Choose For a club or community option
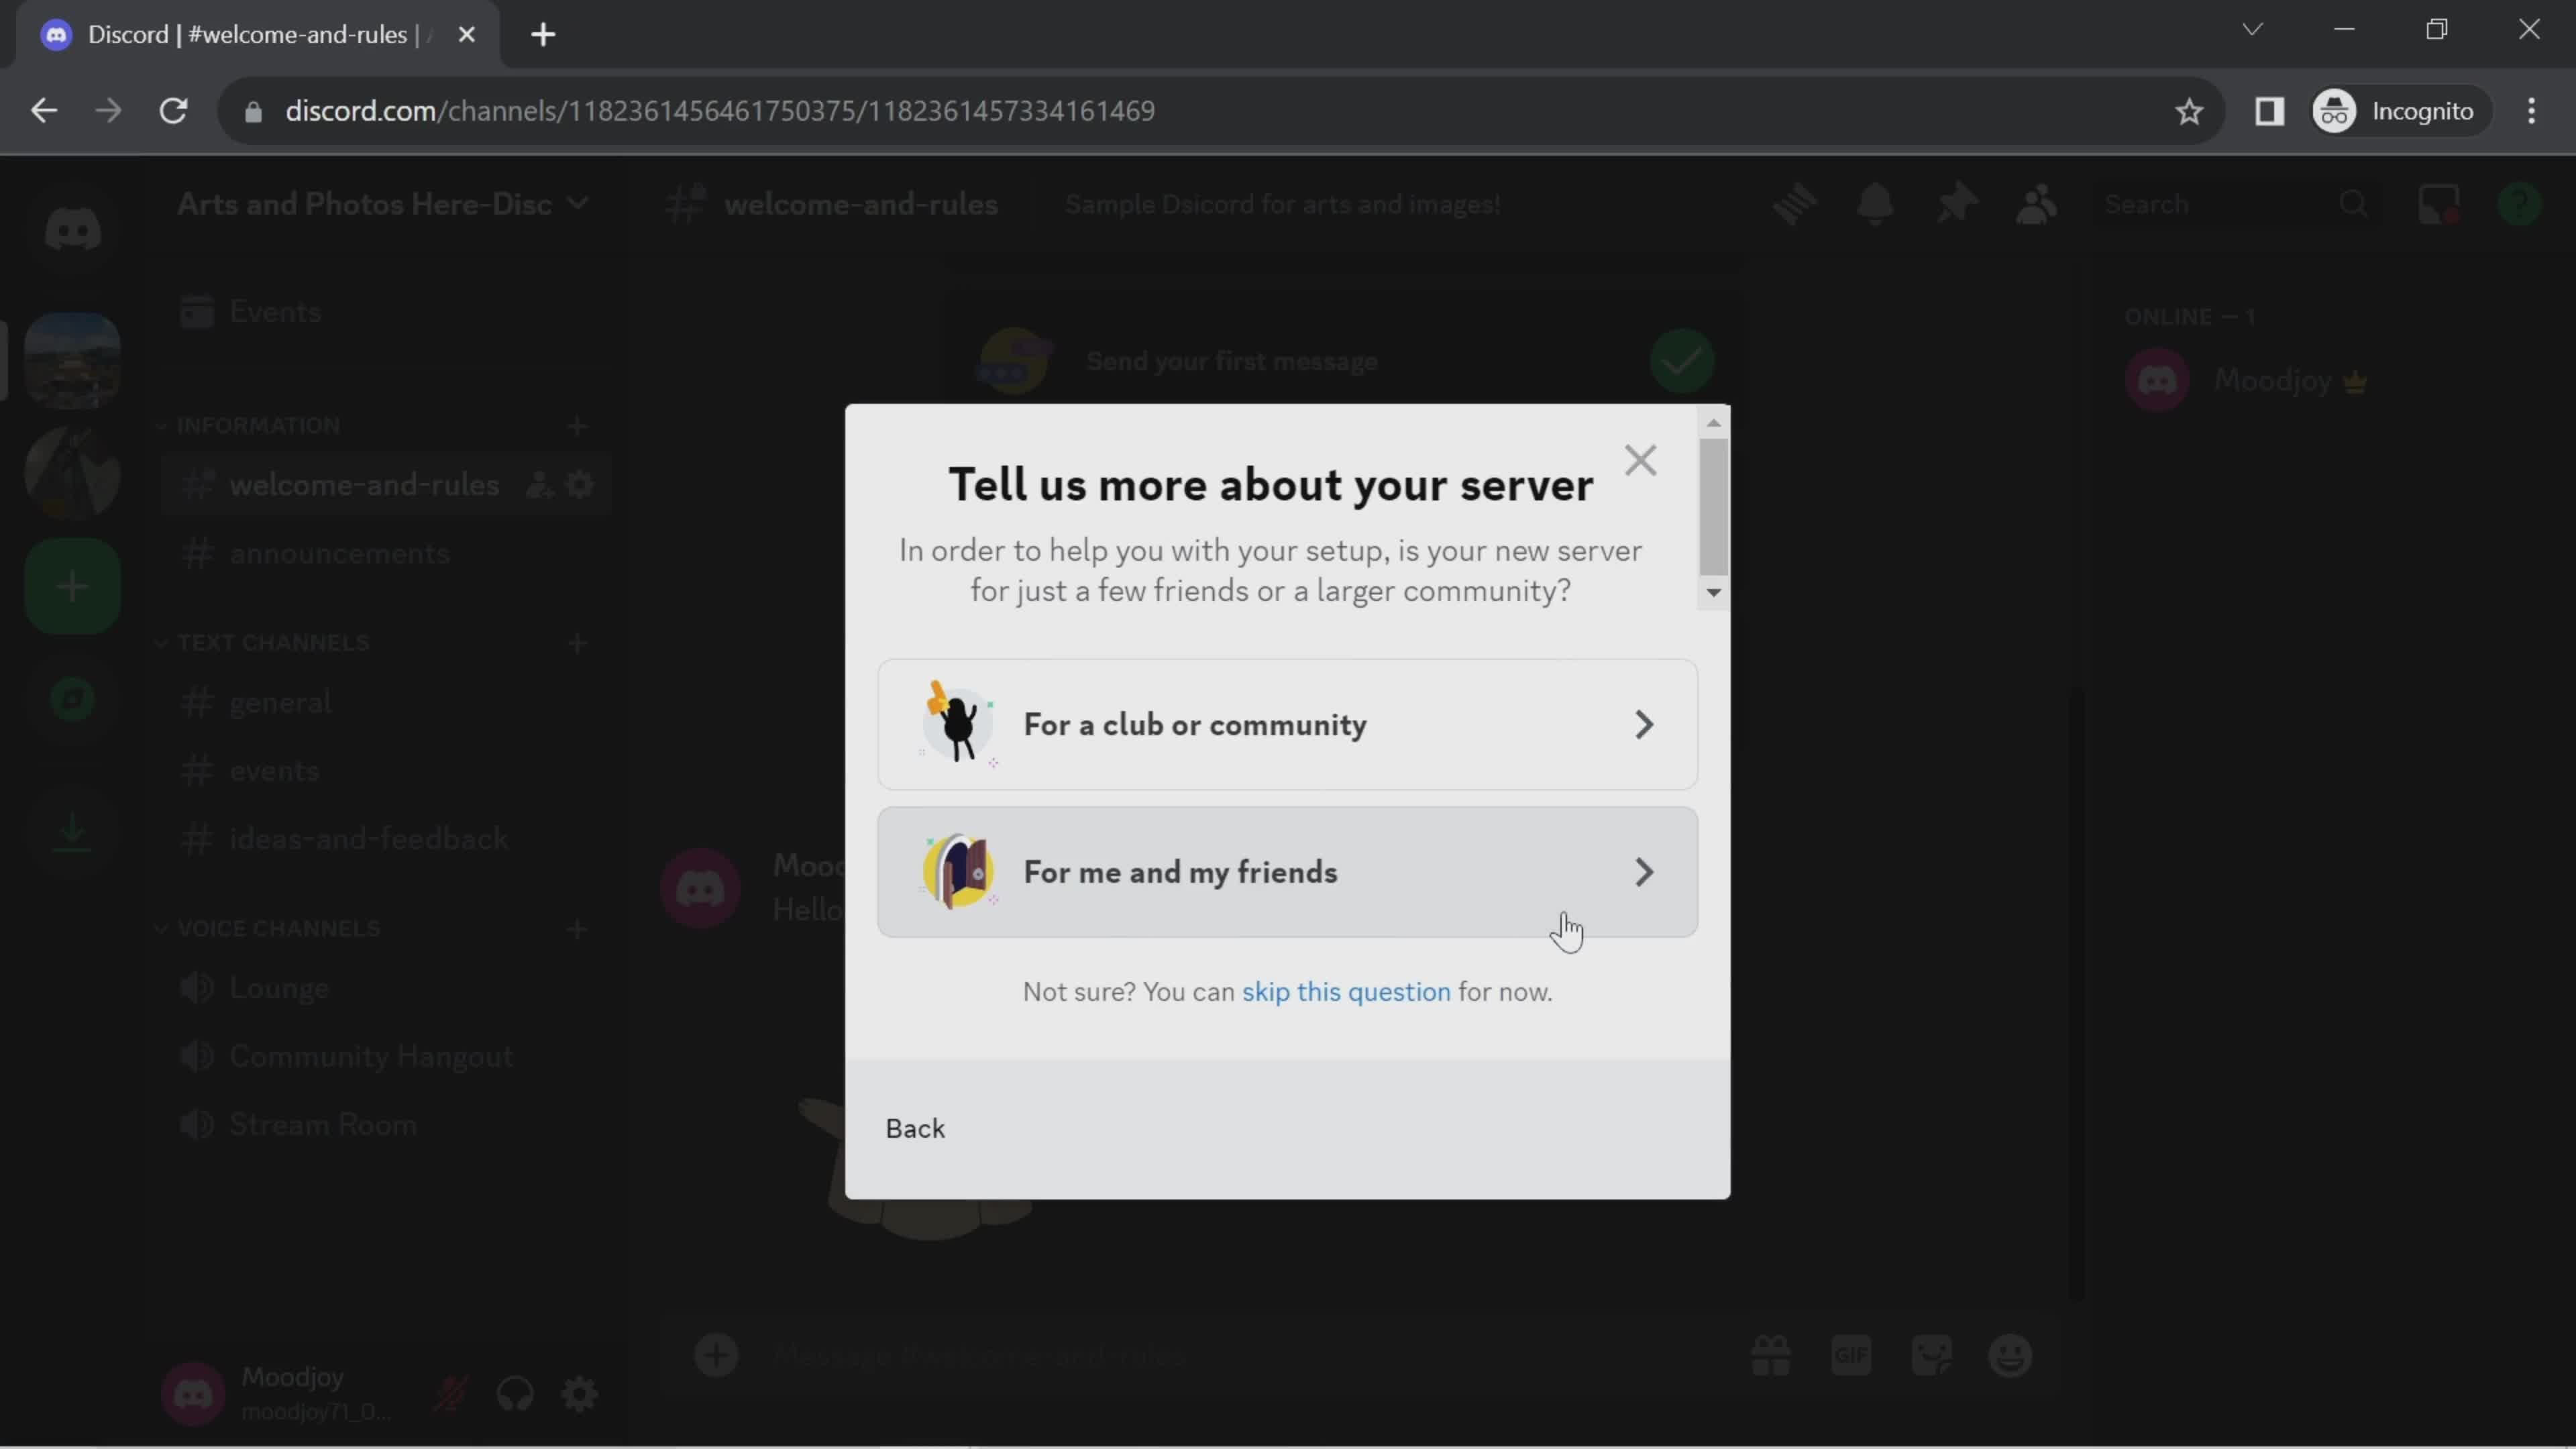Screen dimensions: 2576x1449 point(1287,725)
